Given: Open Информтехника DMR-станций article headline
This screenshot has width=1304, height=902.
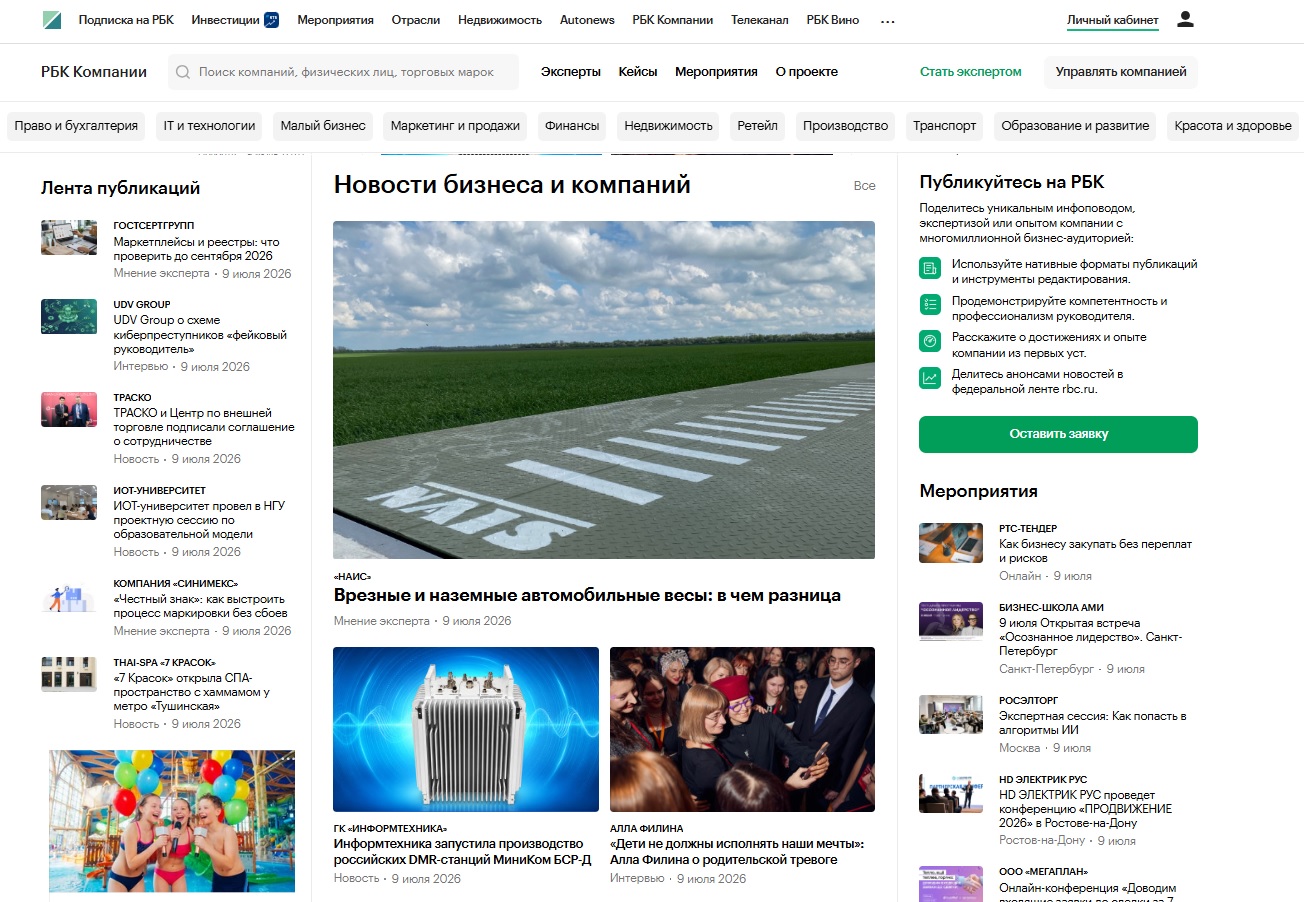Looking at the screenshot, I should 463,852.
